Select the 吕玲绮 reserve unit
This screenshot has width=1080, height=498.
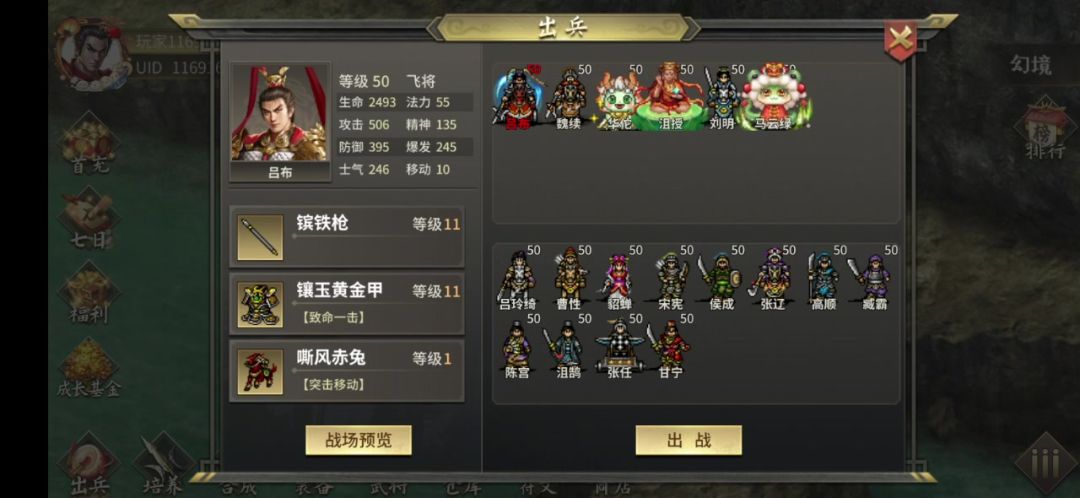pos(517,278)
